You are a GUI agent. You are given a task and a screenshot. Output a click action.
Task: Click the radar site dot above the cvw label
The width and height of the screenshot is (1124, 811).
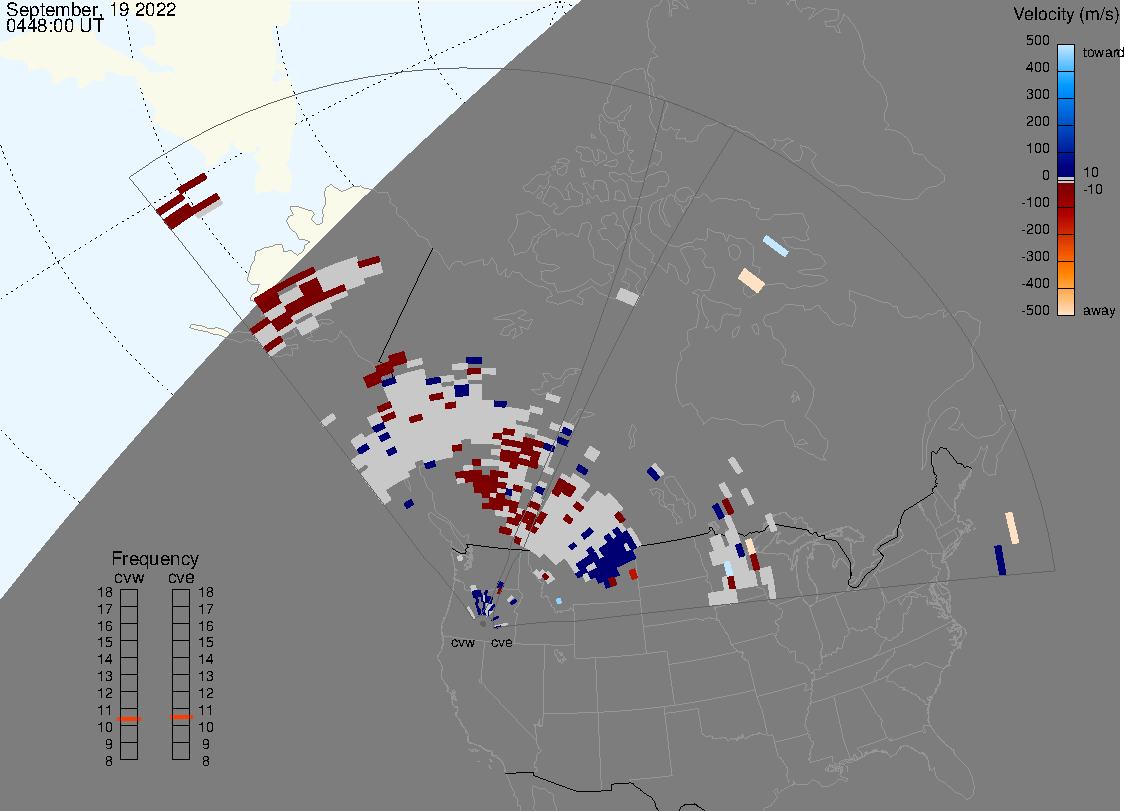point(483,624)
